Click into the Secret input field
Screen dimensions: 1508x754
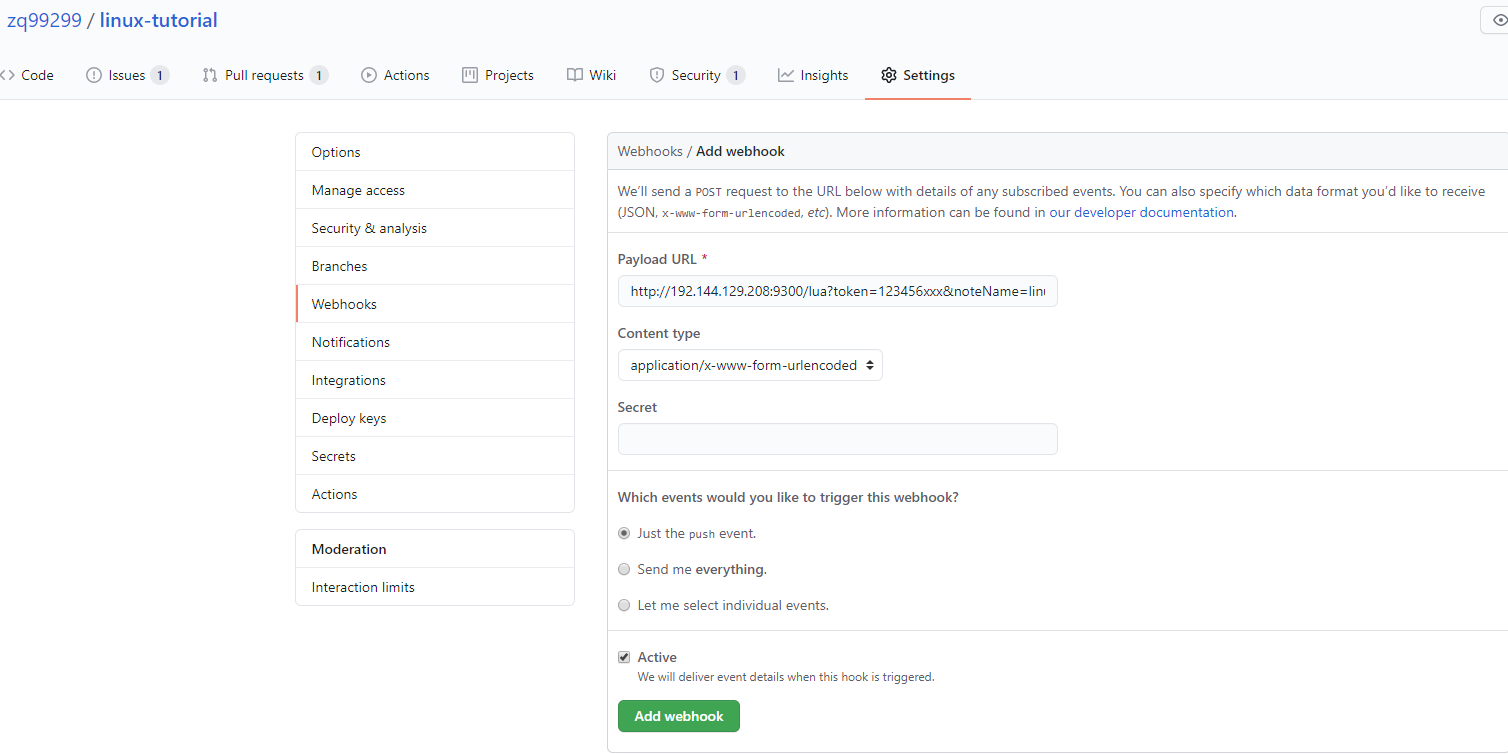837,439
